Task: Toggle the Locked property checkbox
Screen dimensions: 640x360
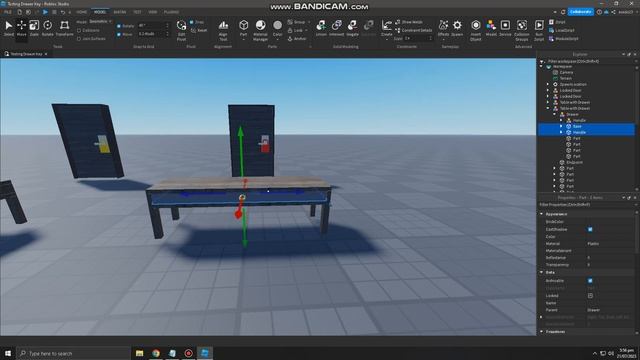Action: 590,296
